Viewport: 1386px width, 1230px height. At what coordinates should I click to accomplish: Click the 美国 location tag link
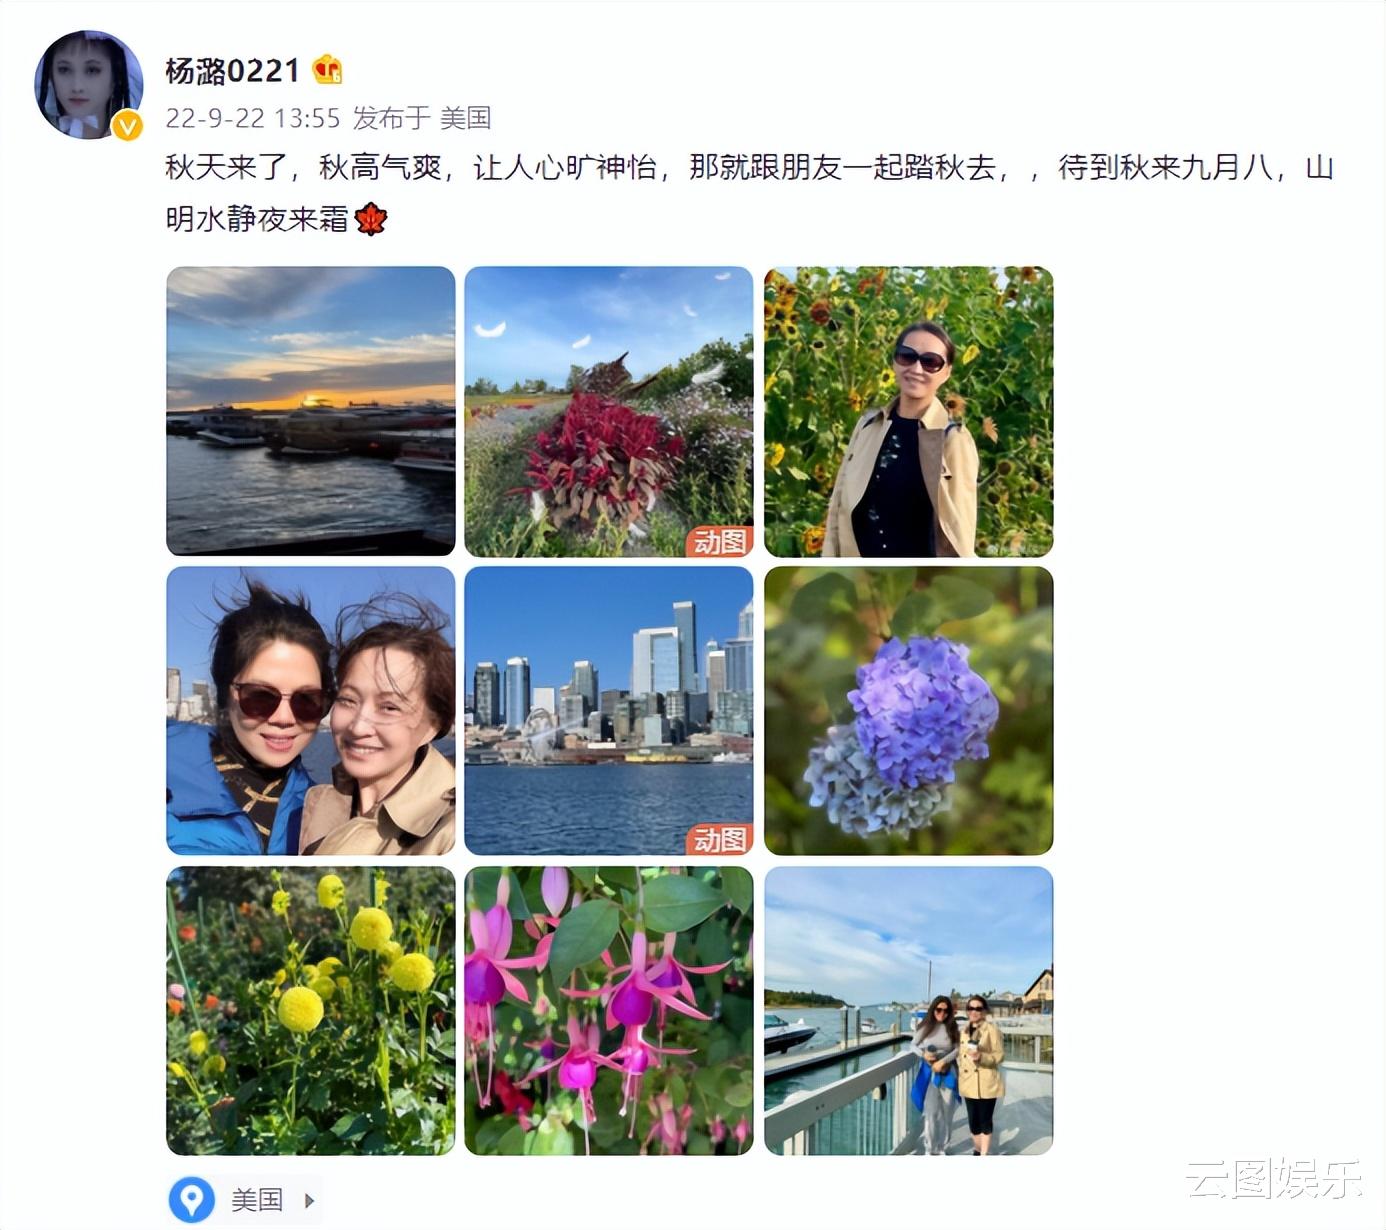pos(257,1200)
